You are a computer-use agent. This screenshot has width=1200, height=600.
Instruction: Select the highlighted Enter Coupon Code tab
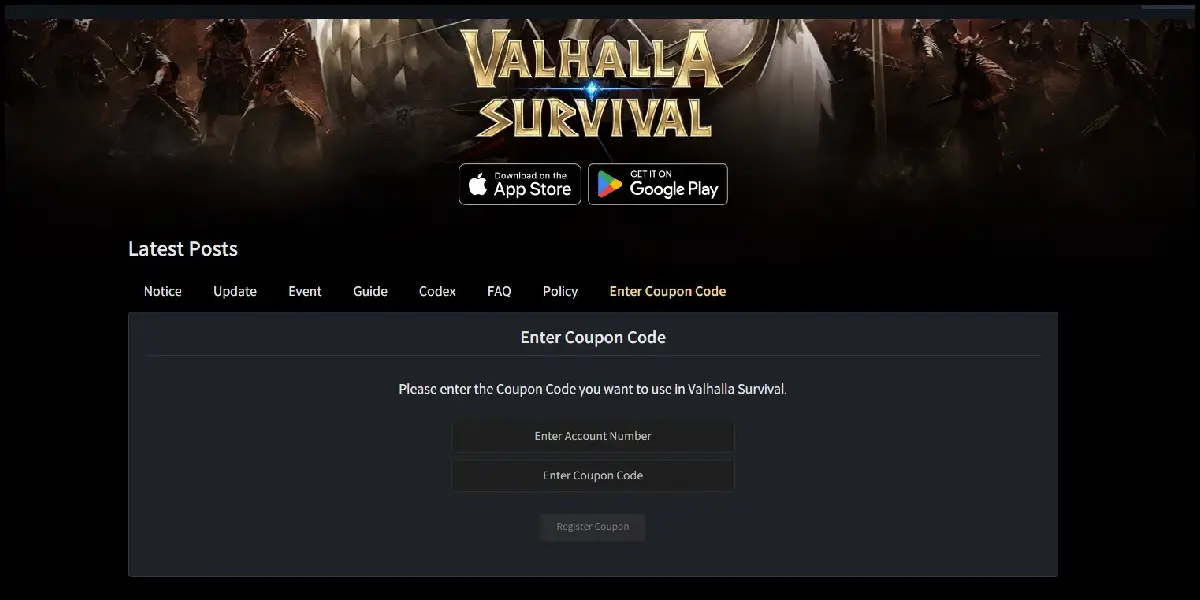(x=668, y=291)
